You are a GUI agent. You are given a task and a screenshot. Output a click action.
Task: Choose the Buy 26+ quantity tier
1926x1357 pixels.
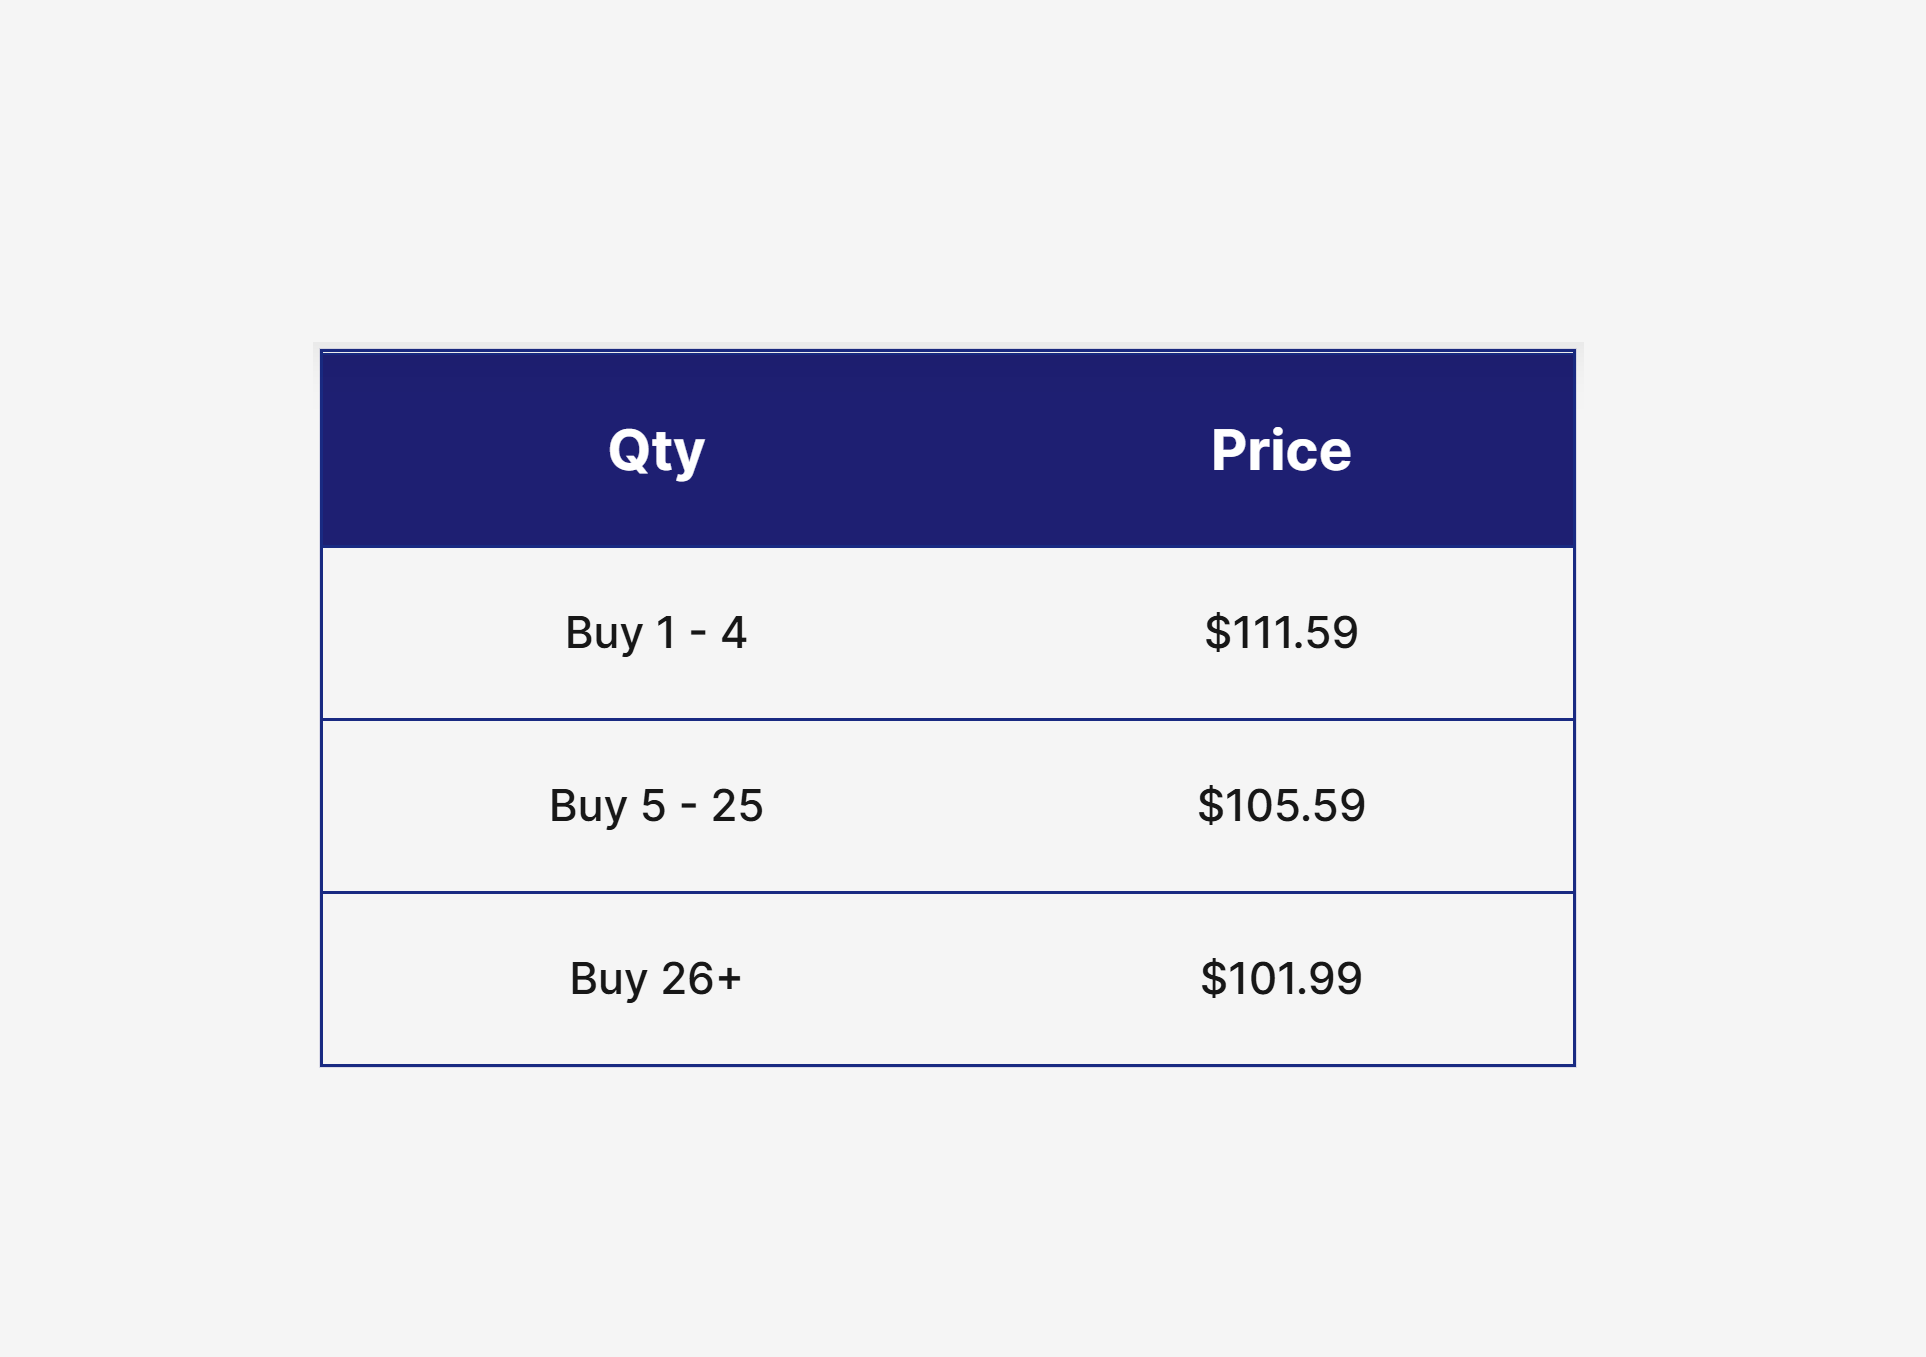656,979
